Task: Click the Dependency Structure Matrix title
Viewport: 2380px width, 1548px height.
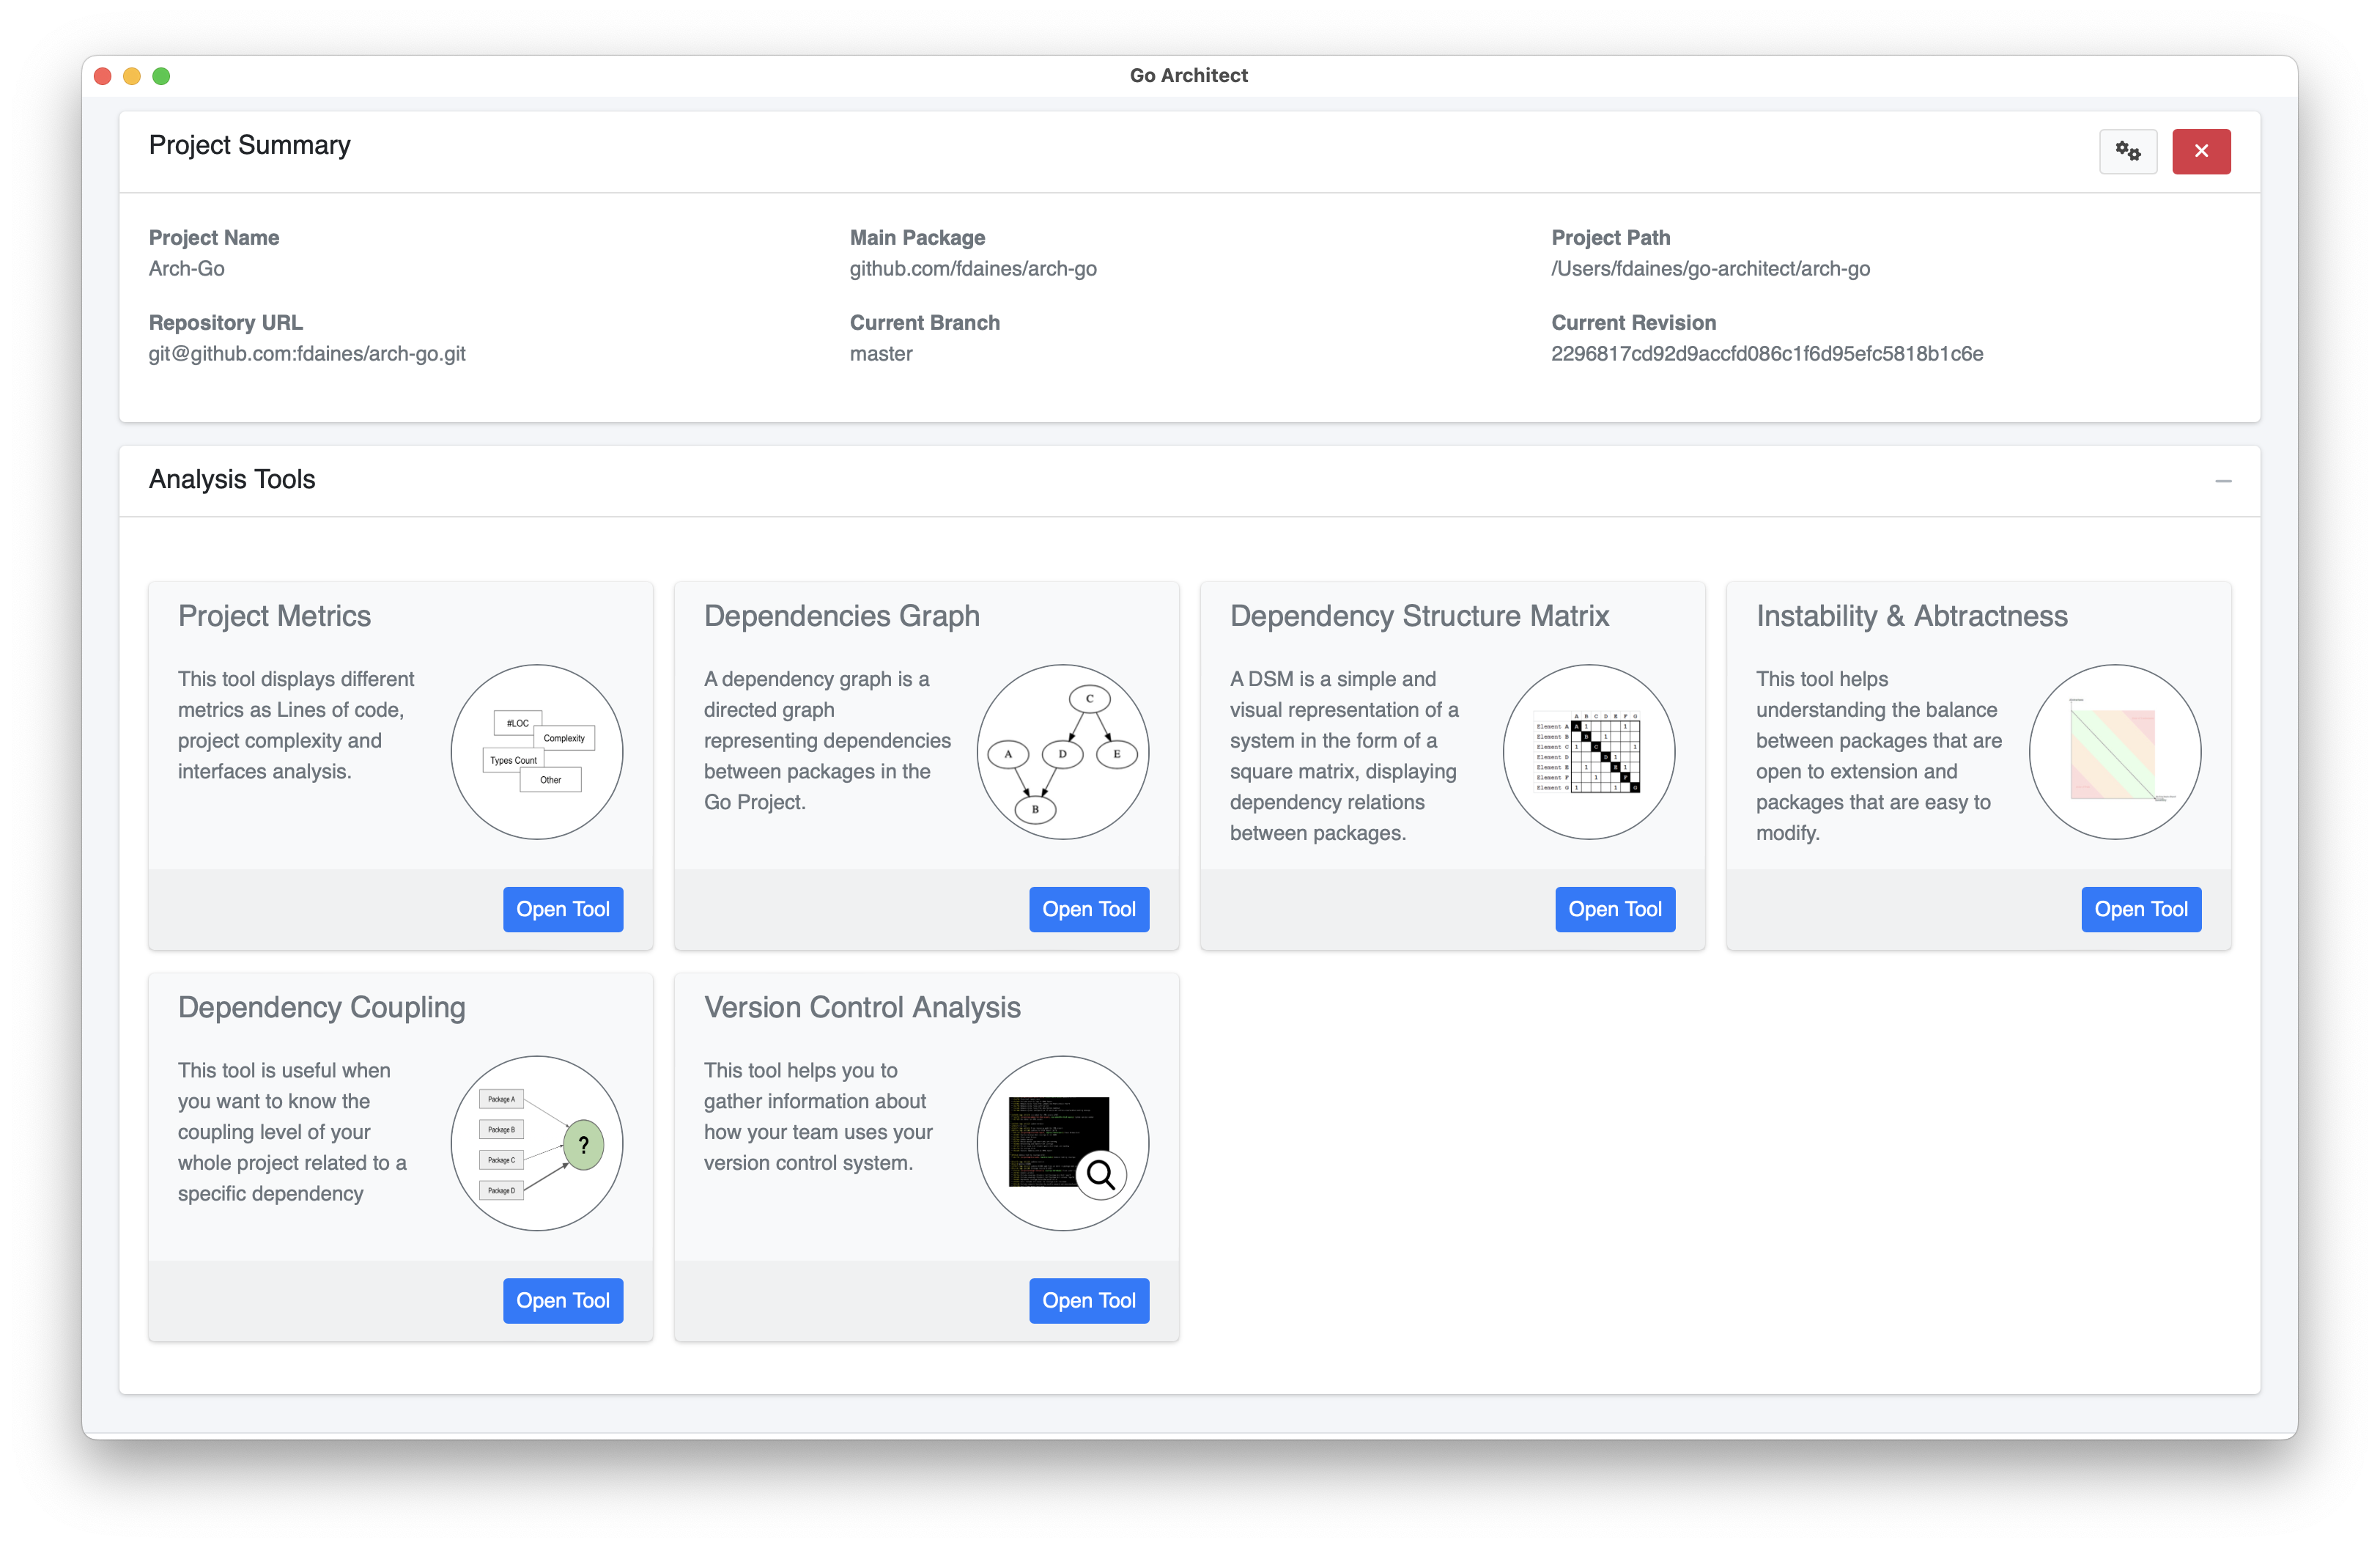Action: pyautogui.click(x=1420, y=616)
